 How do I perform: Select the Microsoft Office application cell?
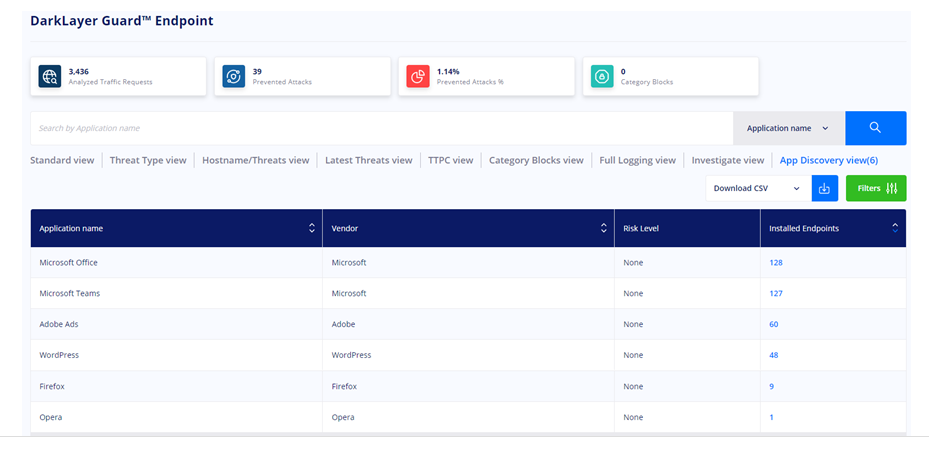coord(177,262)
